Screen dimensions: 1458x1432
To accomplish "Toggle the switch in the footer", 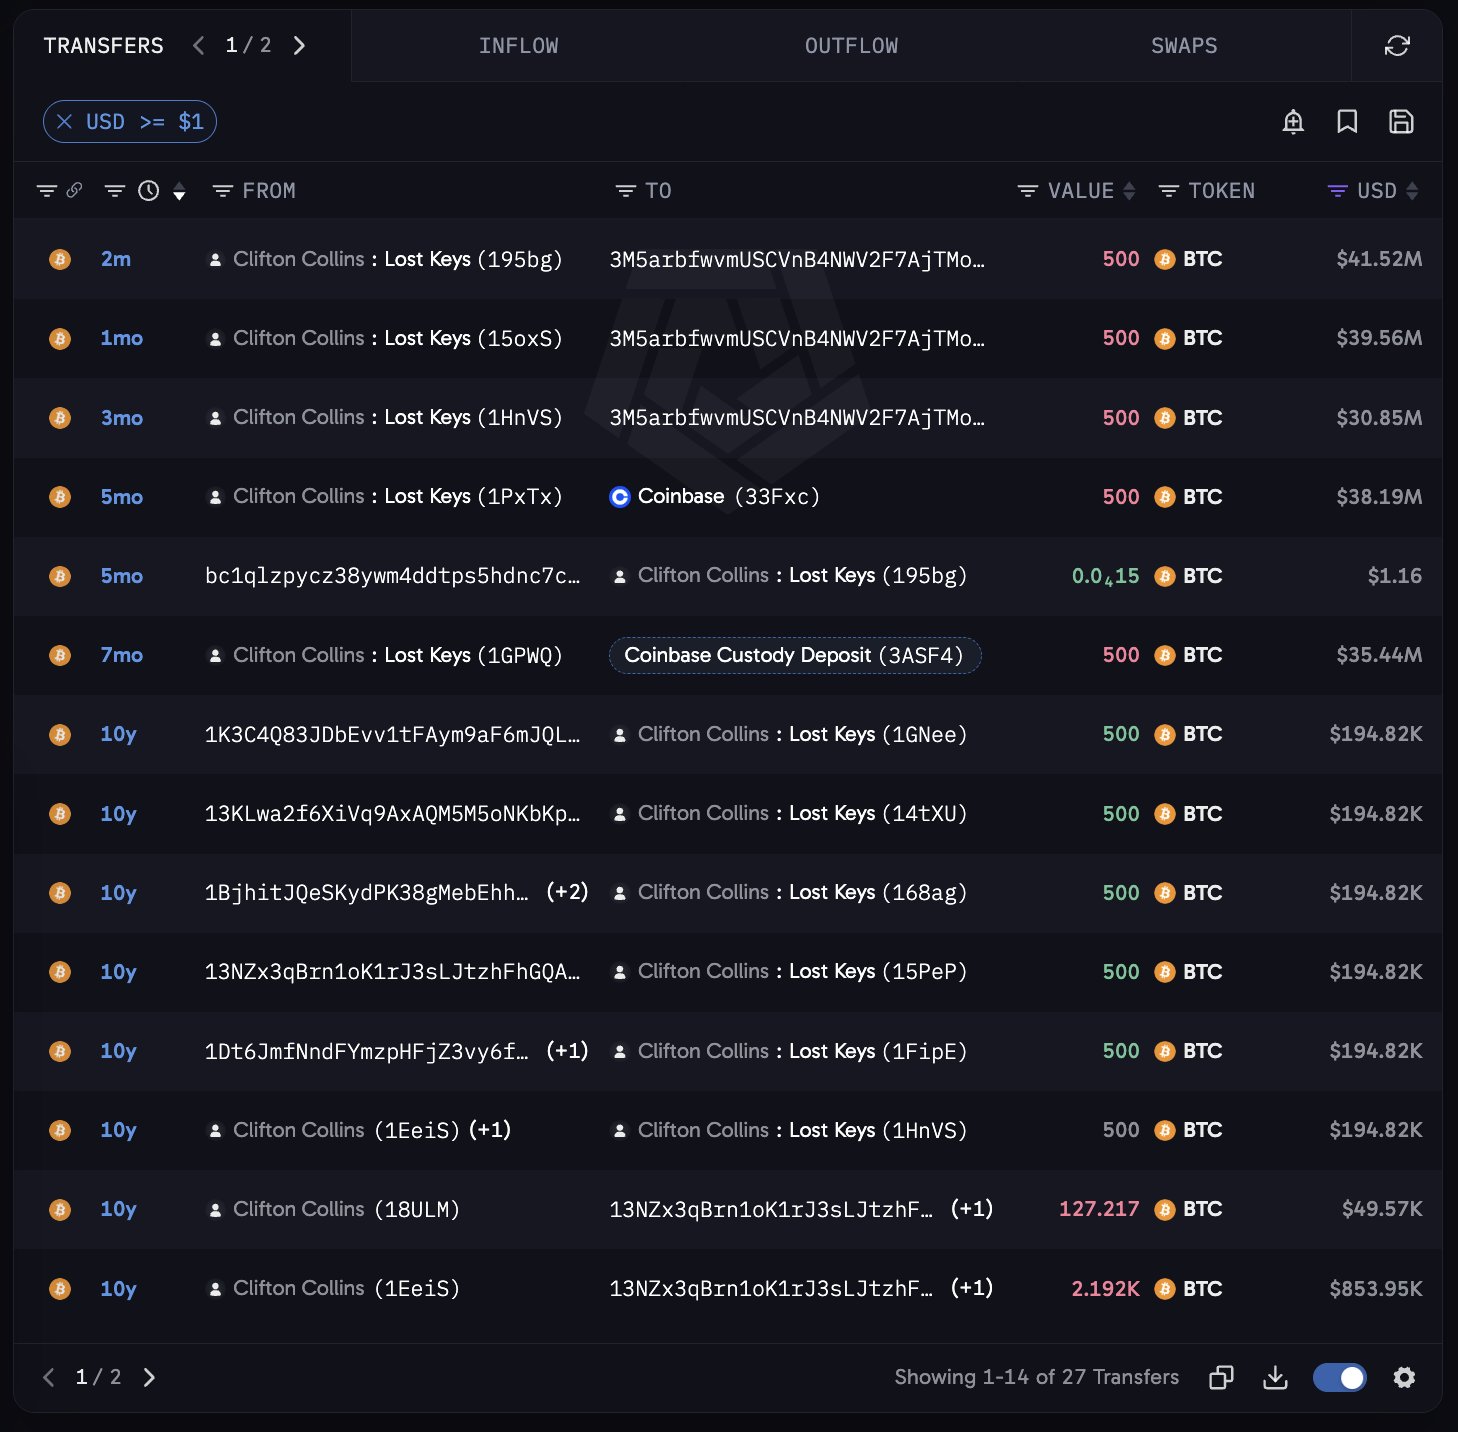I will [1339, 1378].
